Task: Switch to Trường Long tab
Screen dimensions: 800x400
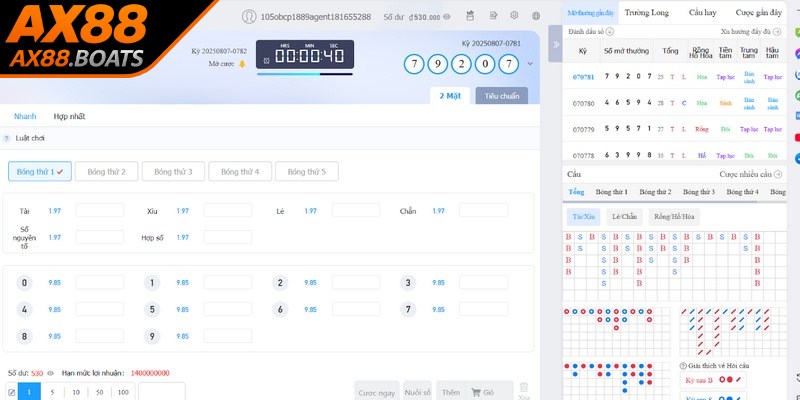Action: pos(646,13)
